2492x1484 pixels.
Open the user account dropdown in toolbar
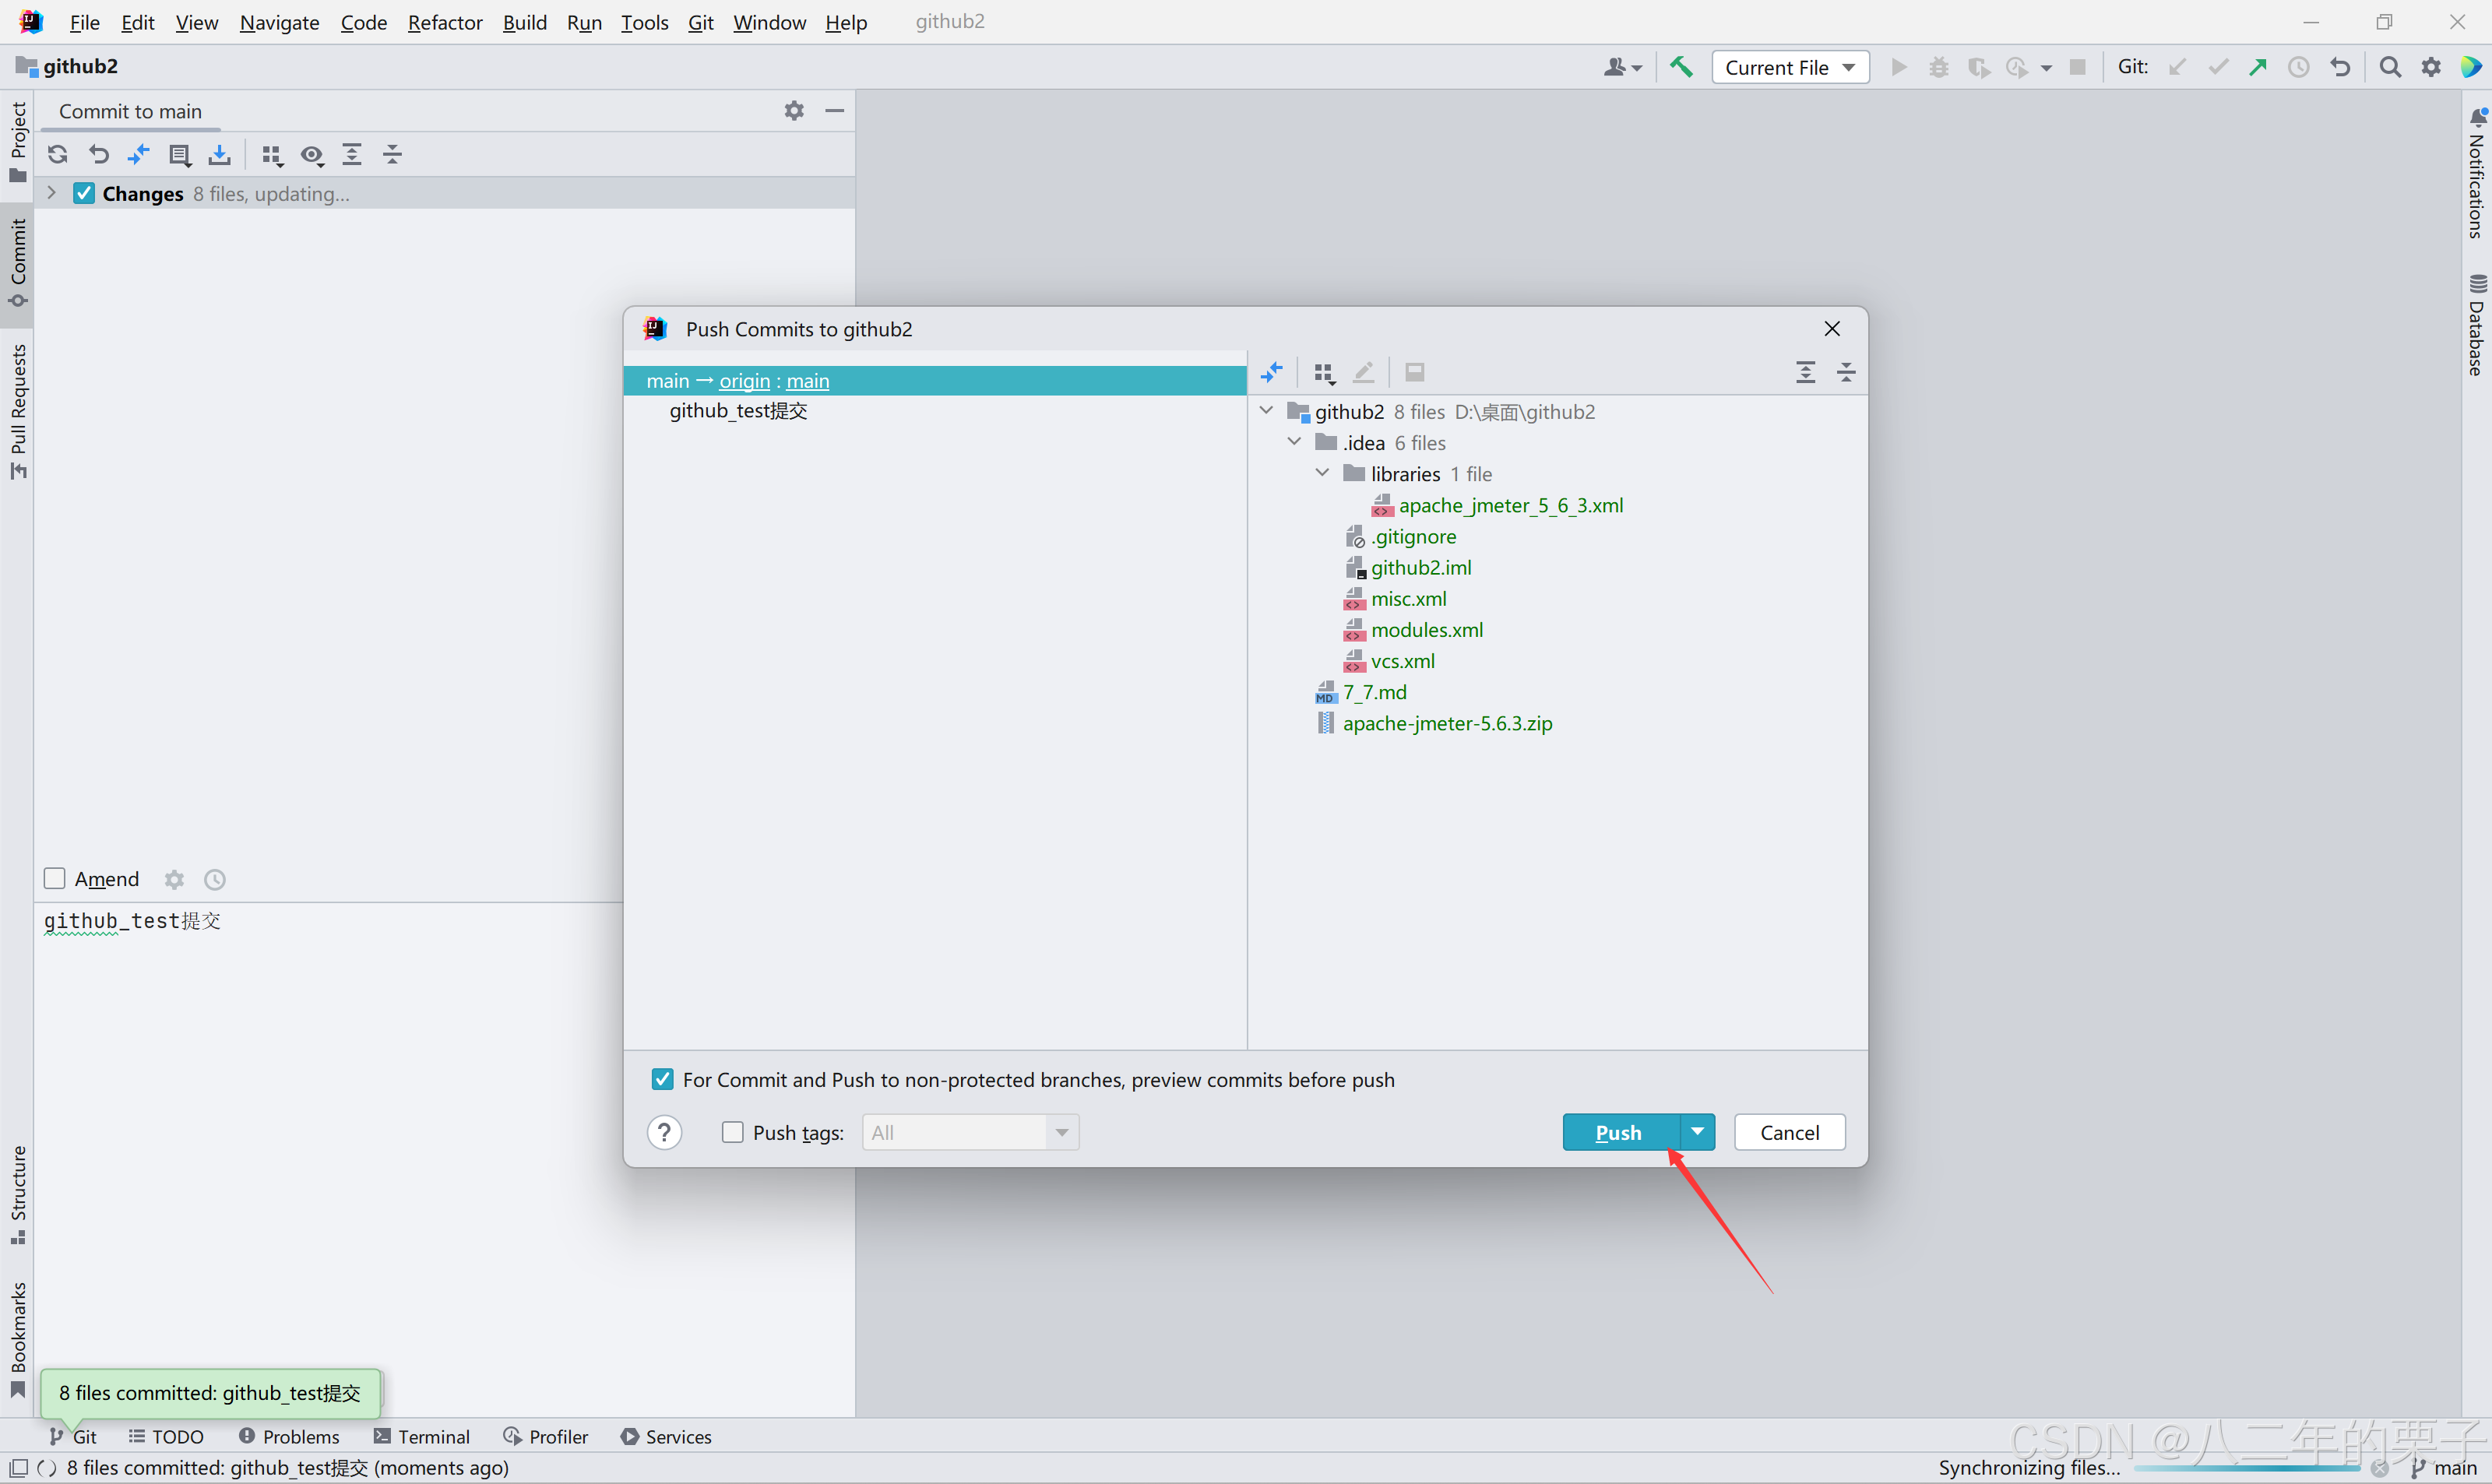coord(1623,67)
